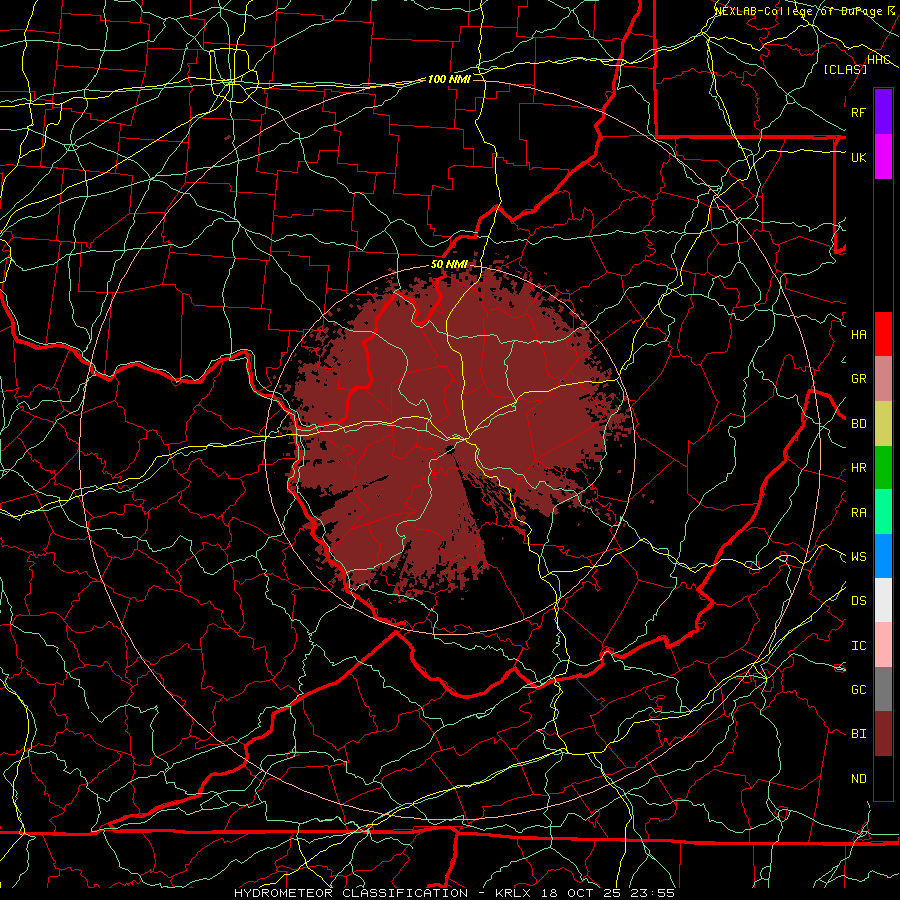Image resolution: width=900 pixels, height=900 pixels.
Task: Click the 23:55 timestamp
Action: pyautogui.click(x=653, y=893)
